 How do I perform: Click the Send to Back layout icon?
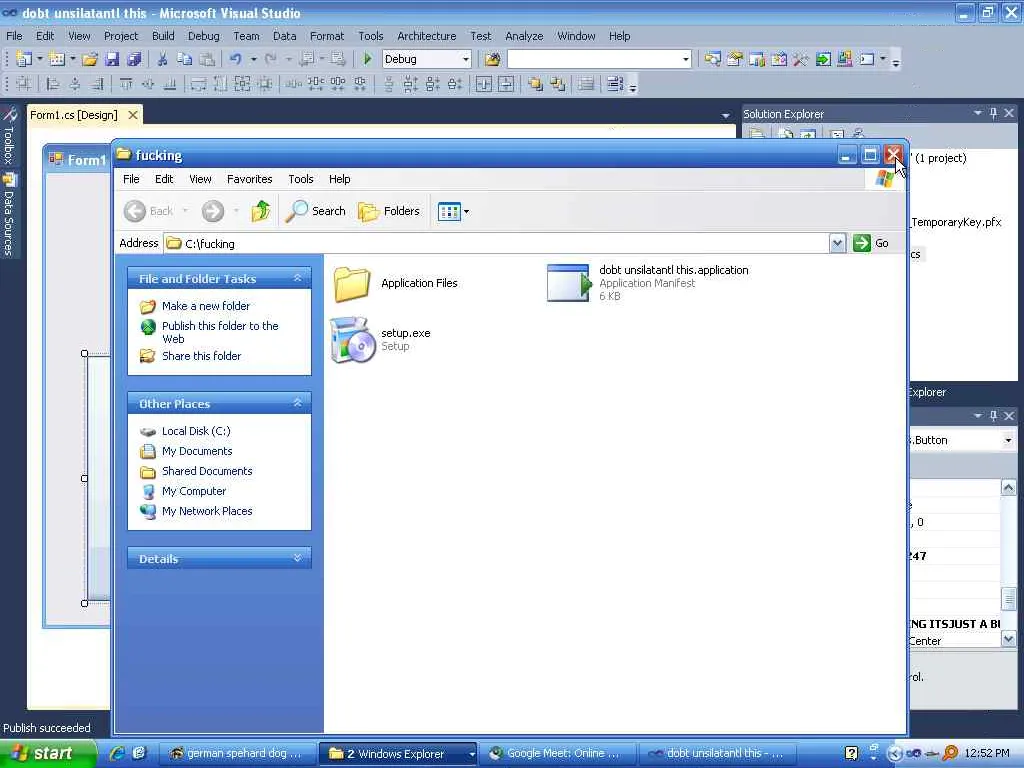click(558, 84)
